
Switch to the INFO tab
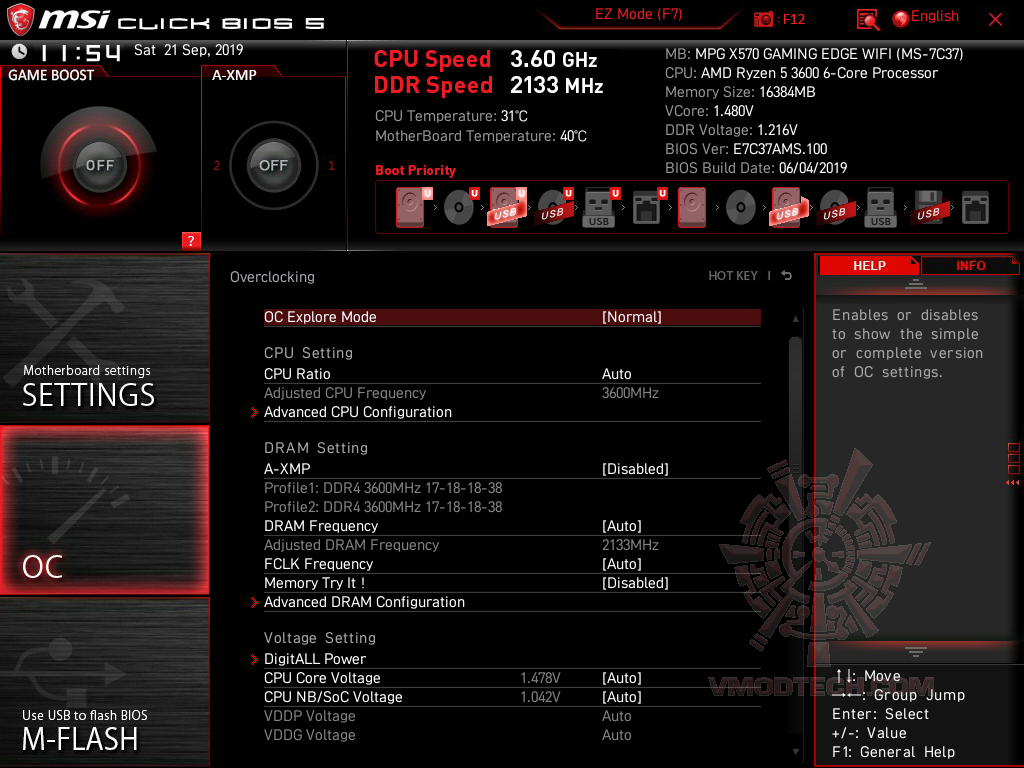(970, 265)
